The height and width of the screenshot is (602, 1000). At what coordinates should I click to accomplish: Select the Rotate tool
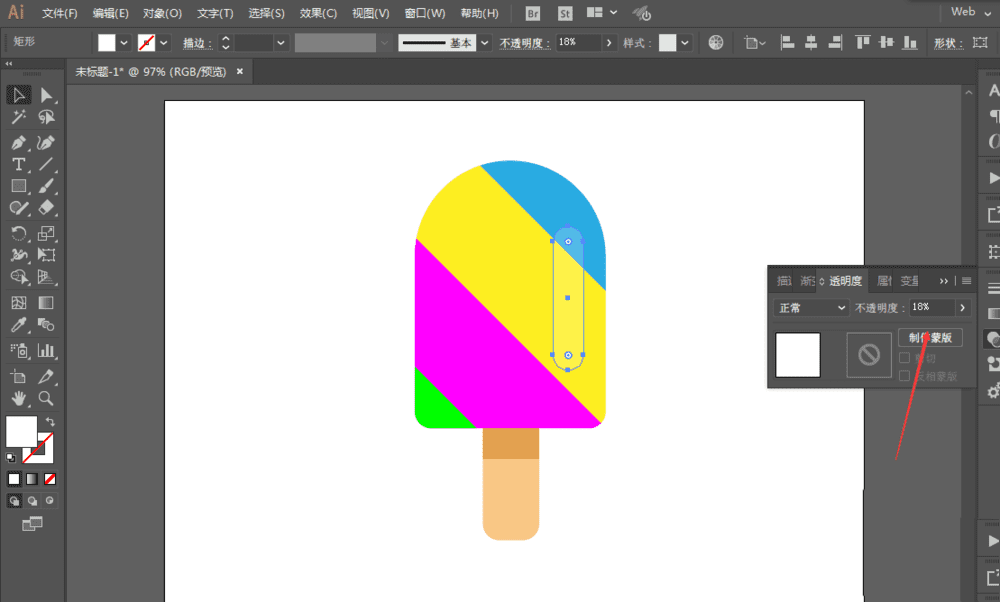(x=18, y=234)
